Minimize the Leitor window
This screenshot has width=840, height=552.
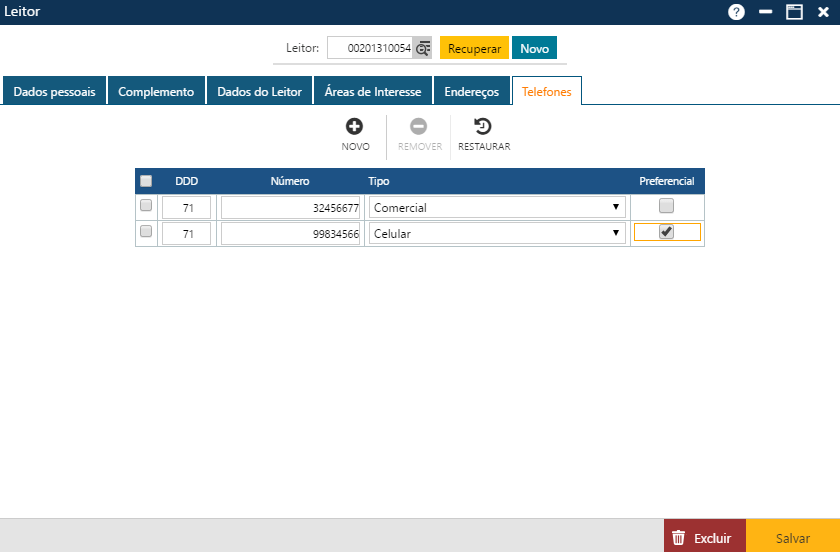click(766, 12)
